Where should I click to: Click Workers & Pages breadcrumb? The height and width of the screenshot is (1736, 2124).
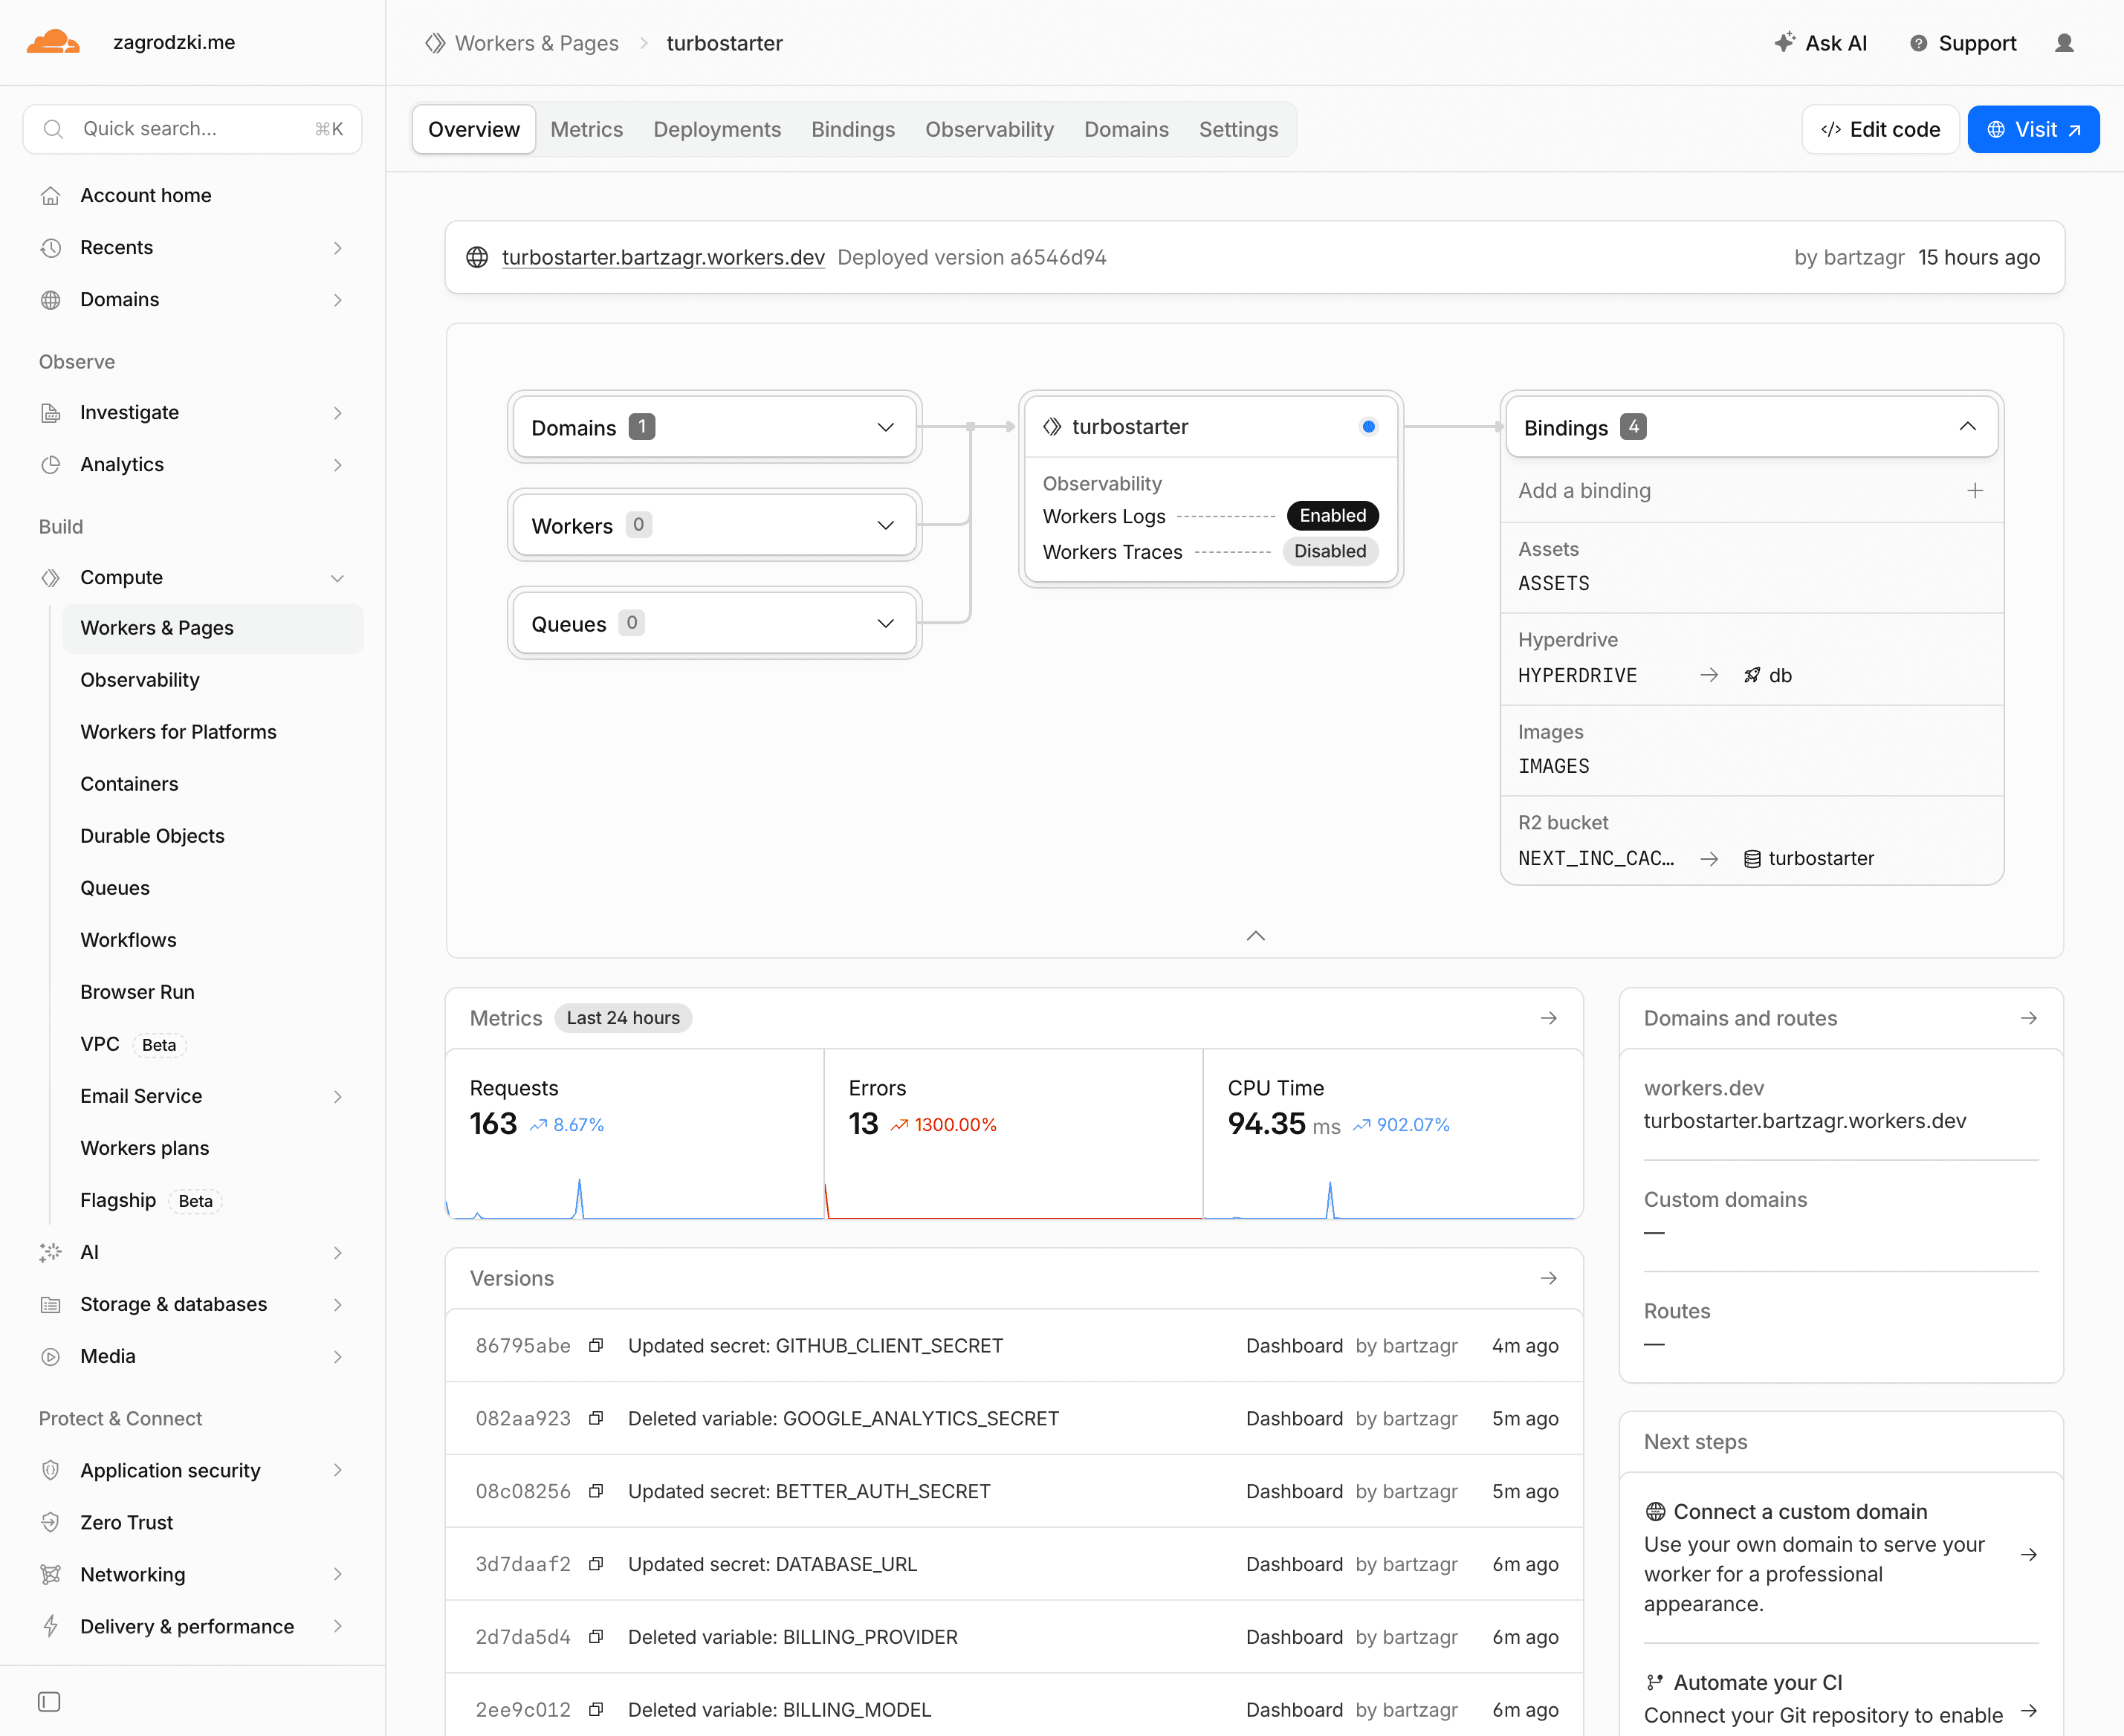[536, 43]
